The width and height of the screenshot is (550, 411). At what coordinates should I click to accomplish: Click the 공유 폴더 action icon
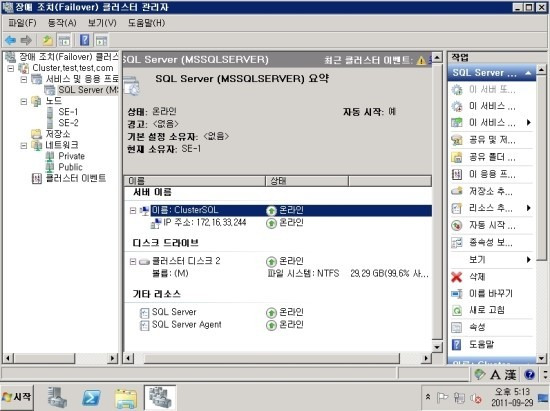click(x=457, y=157)
